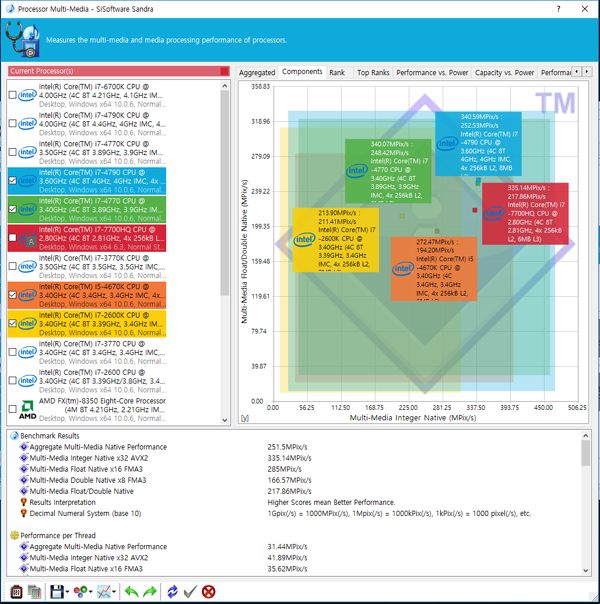This screenshot has width=600, height=604.
Task: Click the results pane scroll down arrow
Action: (586, 571)
